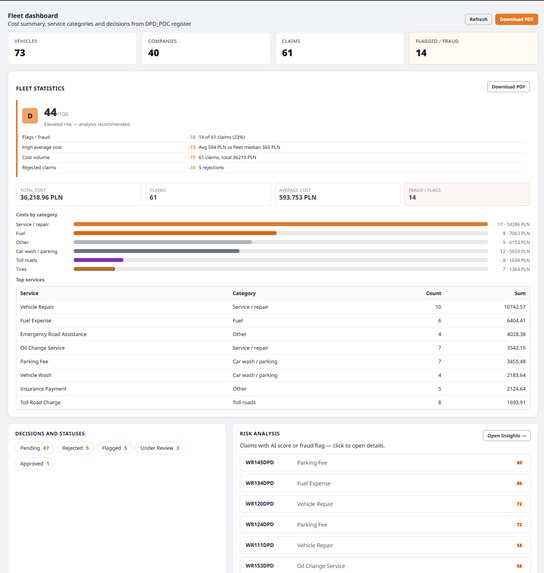Click Average cost 593.753 PLN tile

337,194
